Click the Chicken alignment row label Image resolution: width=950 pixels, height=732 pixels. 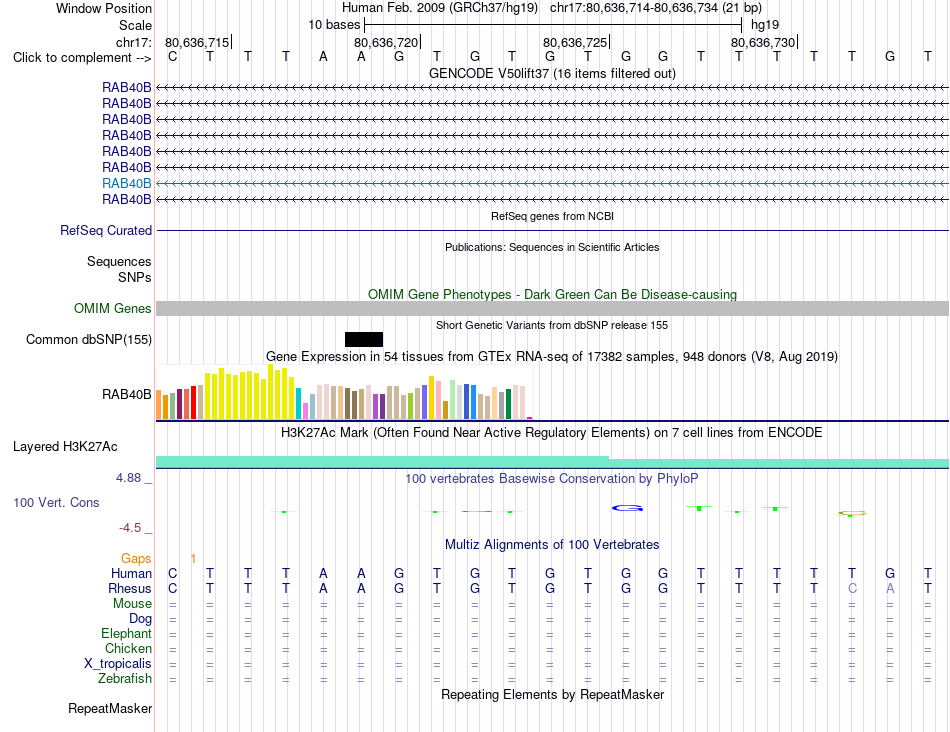click(128, 648)
